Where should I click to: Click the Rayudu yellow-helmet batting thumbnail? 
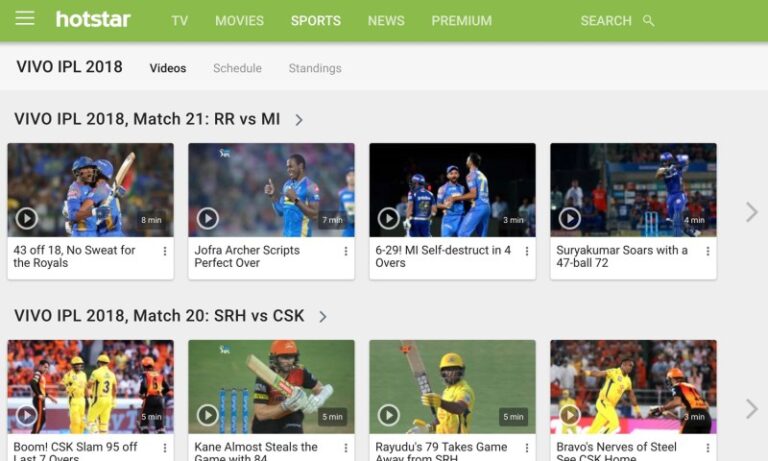point(452,385)
